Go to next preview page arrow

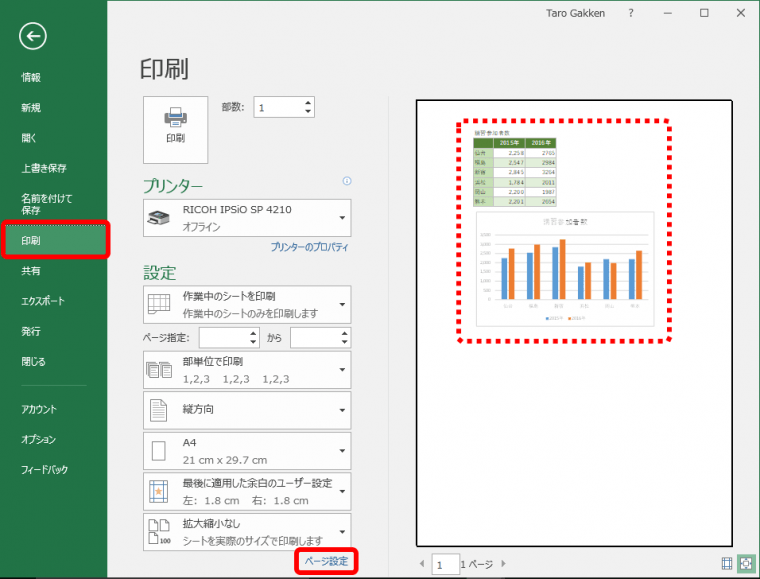(x=504, y=563)
